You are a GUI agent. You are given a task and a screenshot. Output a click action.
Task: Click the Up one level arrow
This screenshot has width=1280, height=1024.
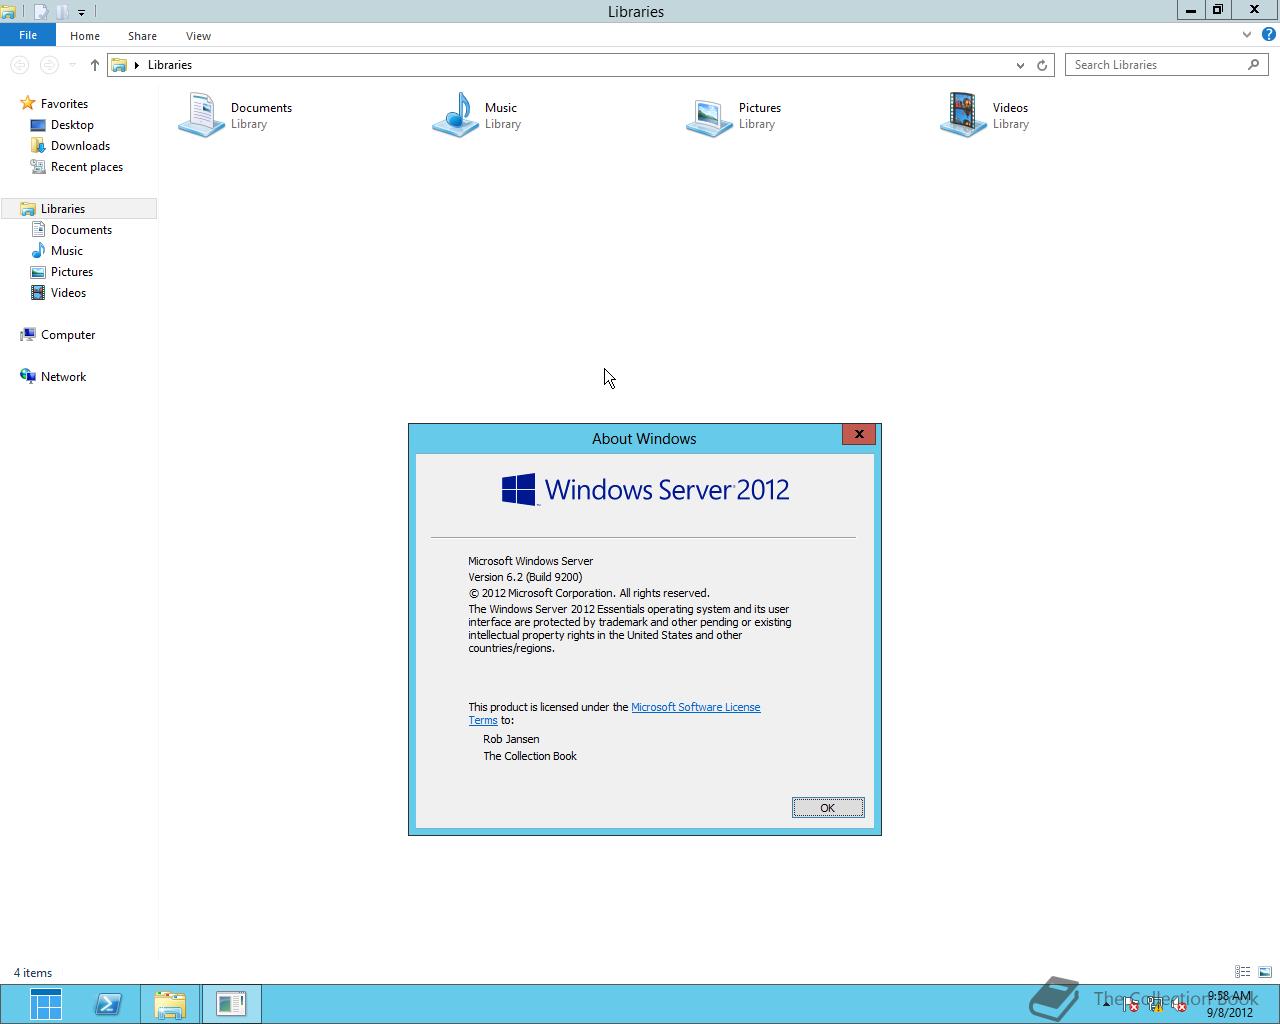tap(95, 65)
